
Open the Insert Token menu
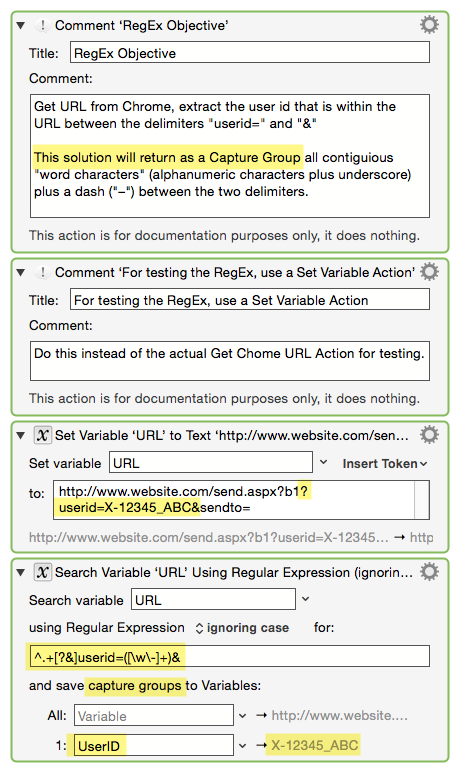pos(385,463)
